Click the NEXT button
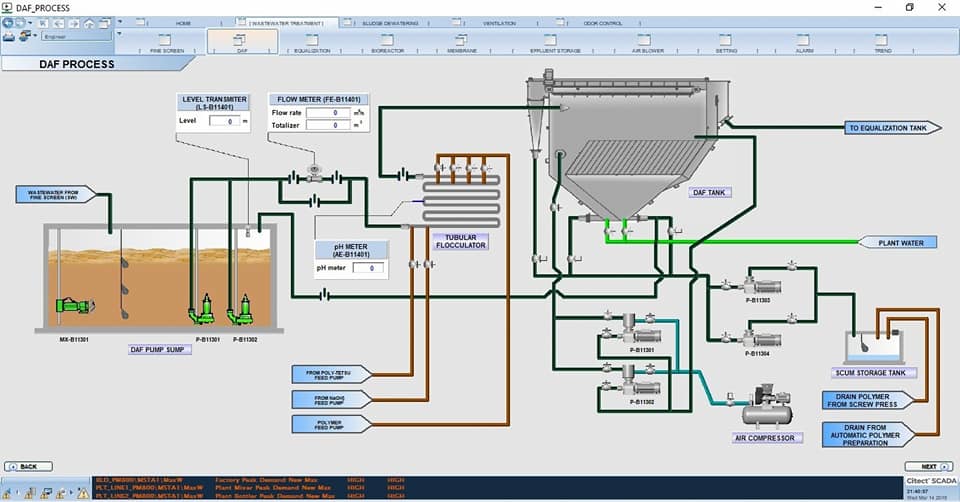 (x=929, y=466)
